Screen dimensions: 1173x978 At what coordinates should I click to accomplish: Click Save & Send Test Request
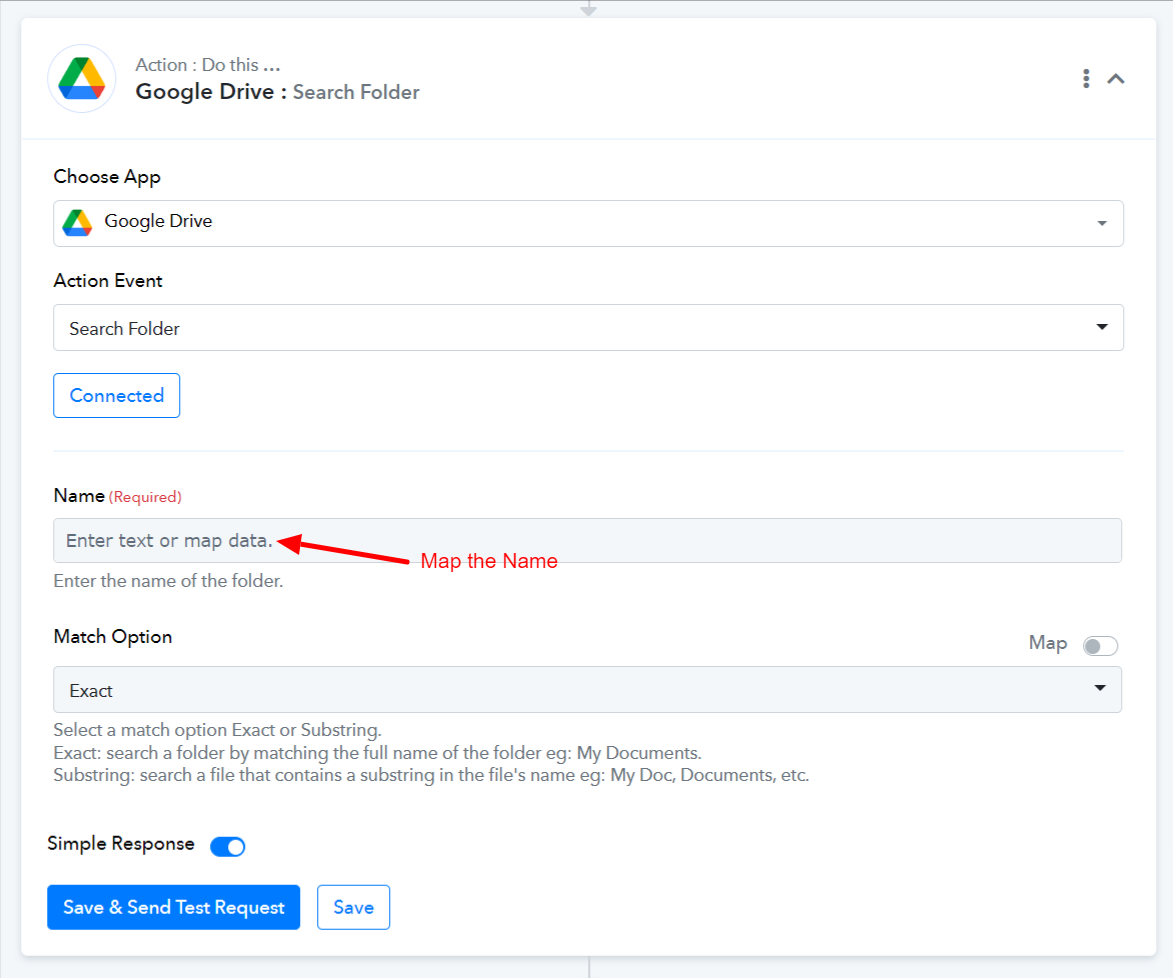pos(174,907)
